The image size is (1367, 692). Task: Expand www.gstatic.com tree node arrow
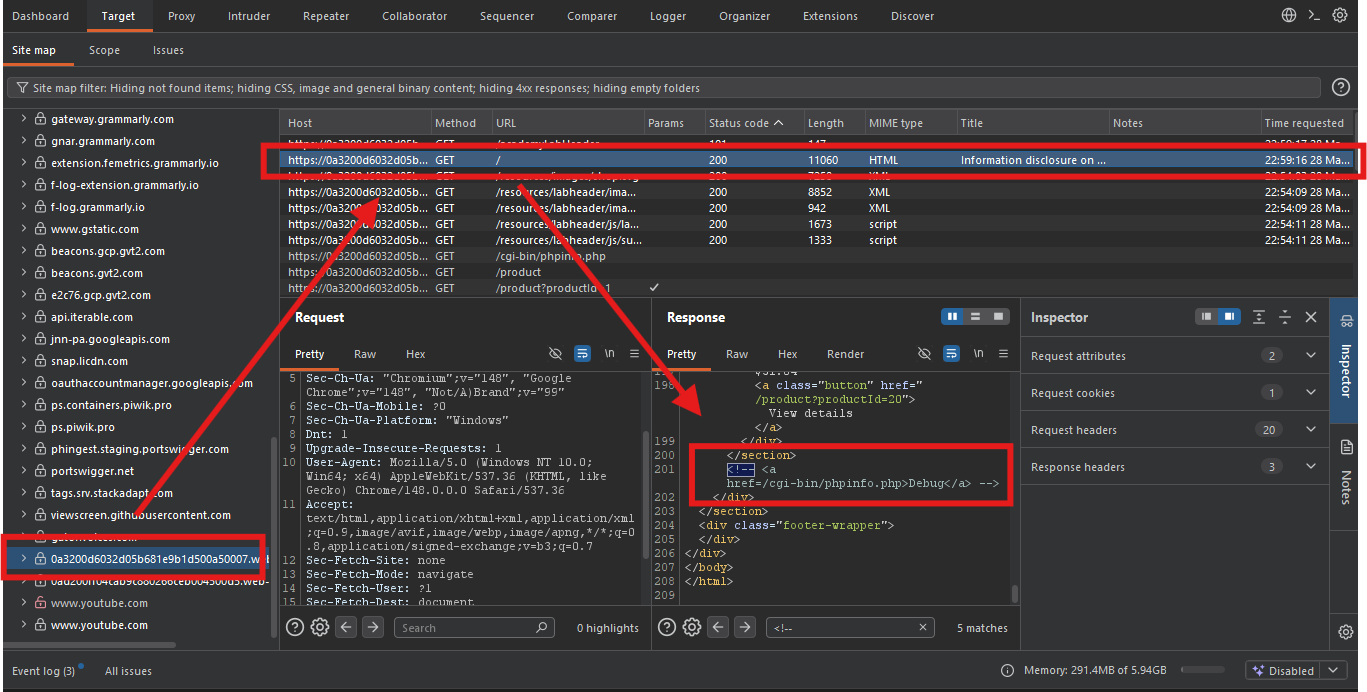click(24, 229)
